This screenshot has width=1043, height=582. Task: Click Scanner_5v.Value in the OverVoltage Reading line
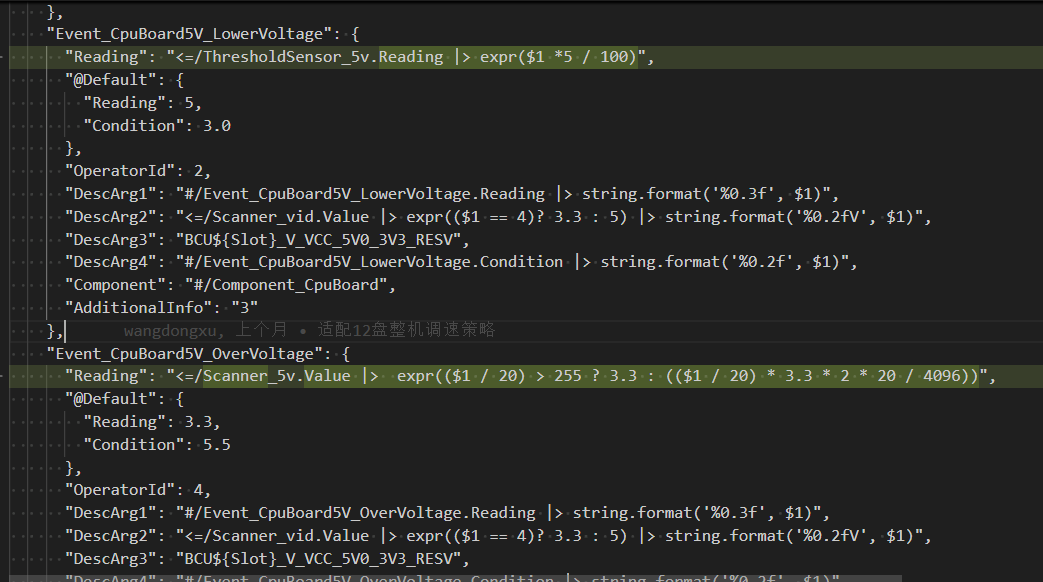coord(276,376)
